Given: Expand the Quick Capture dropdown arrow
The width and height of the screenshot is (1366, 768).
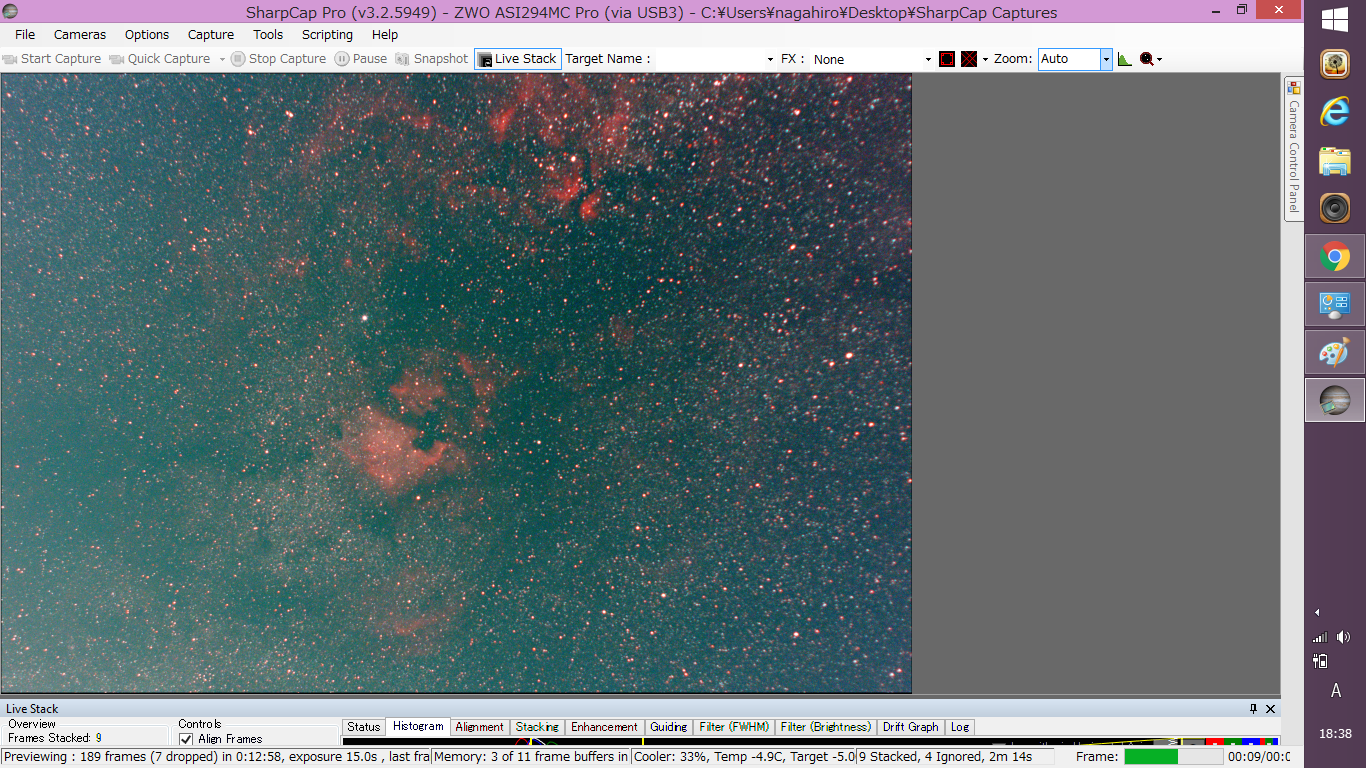Looking at the screenshot, I should 222,59.
